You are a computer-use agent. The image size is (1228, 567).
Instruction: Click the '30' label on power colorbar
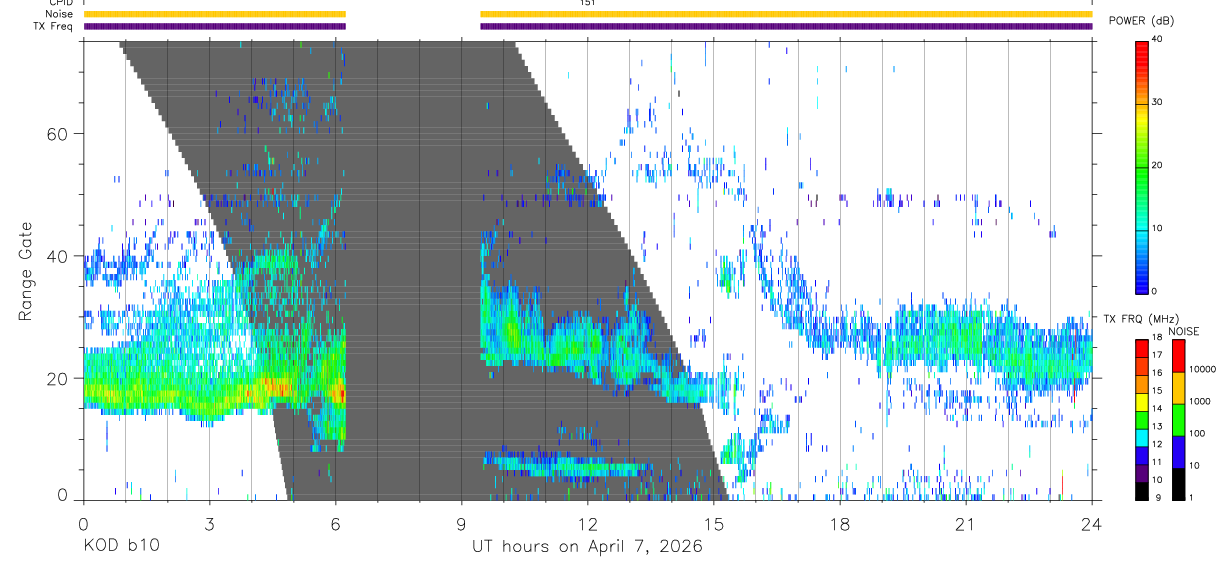tap(1158, 103)
